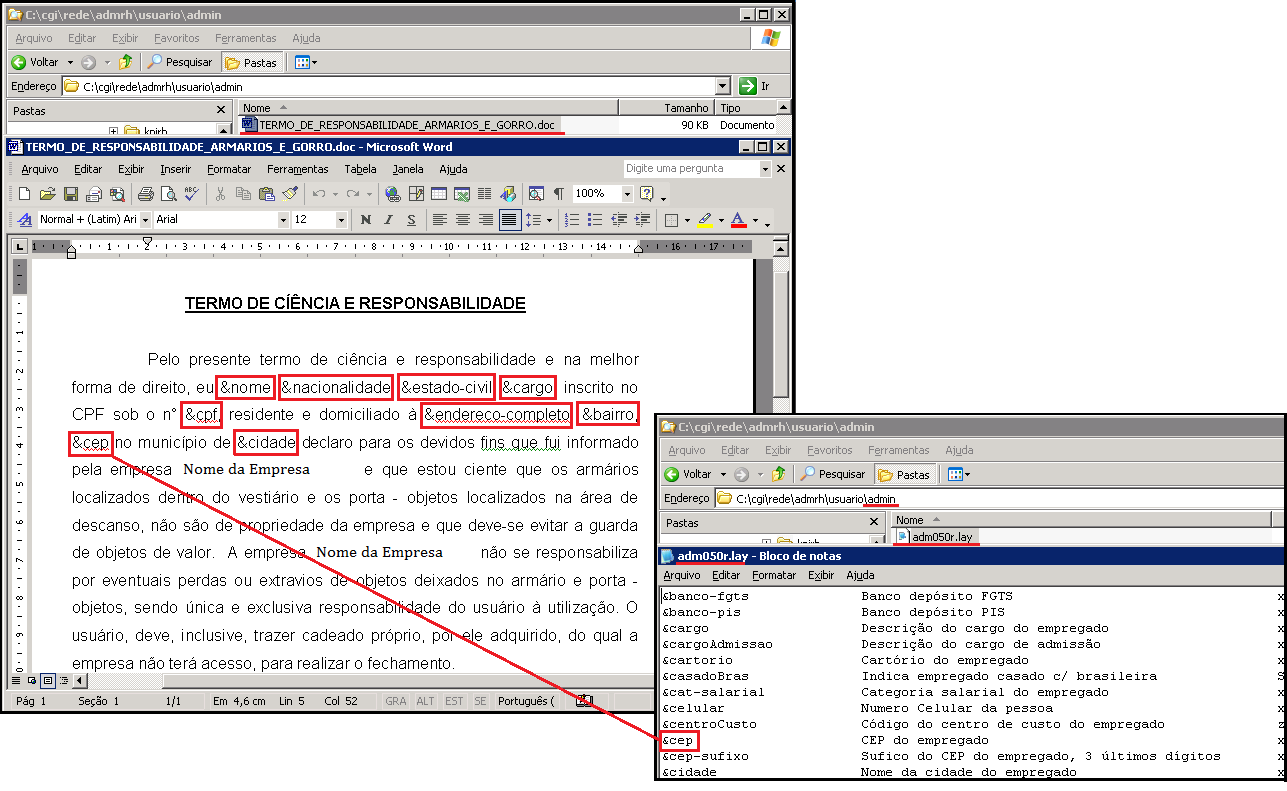Select adm050r.lay file in Explorer list
The image size is (1287, 791).
coord(934,537)
